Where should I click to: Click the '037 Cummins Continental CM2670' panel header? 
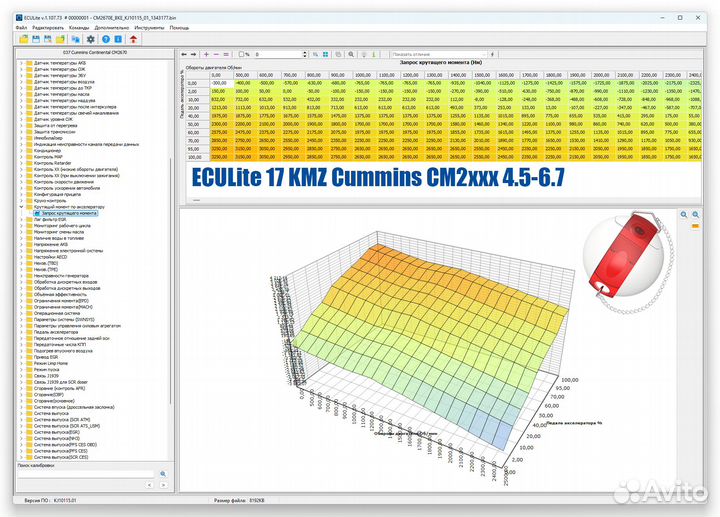(95, 53)
